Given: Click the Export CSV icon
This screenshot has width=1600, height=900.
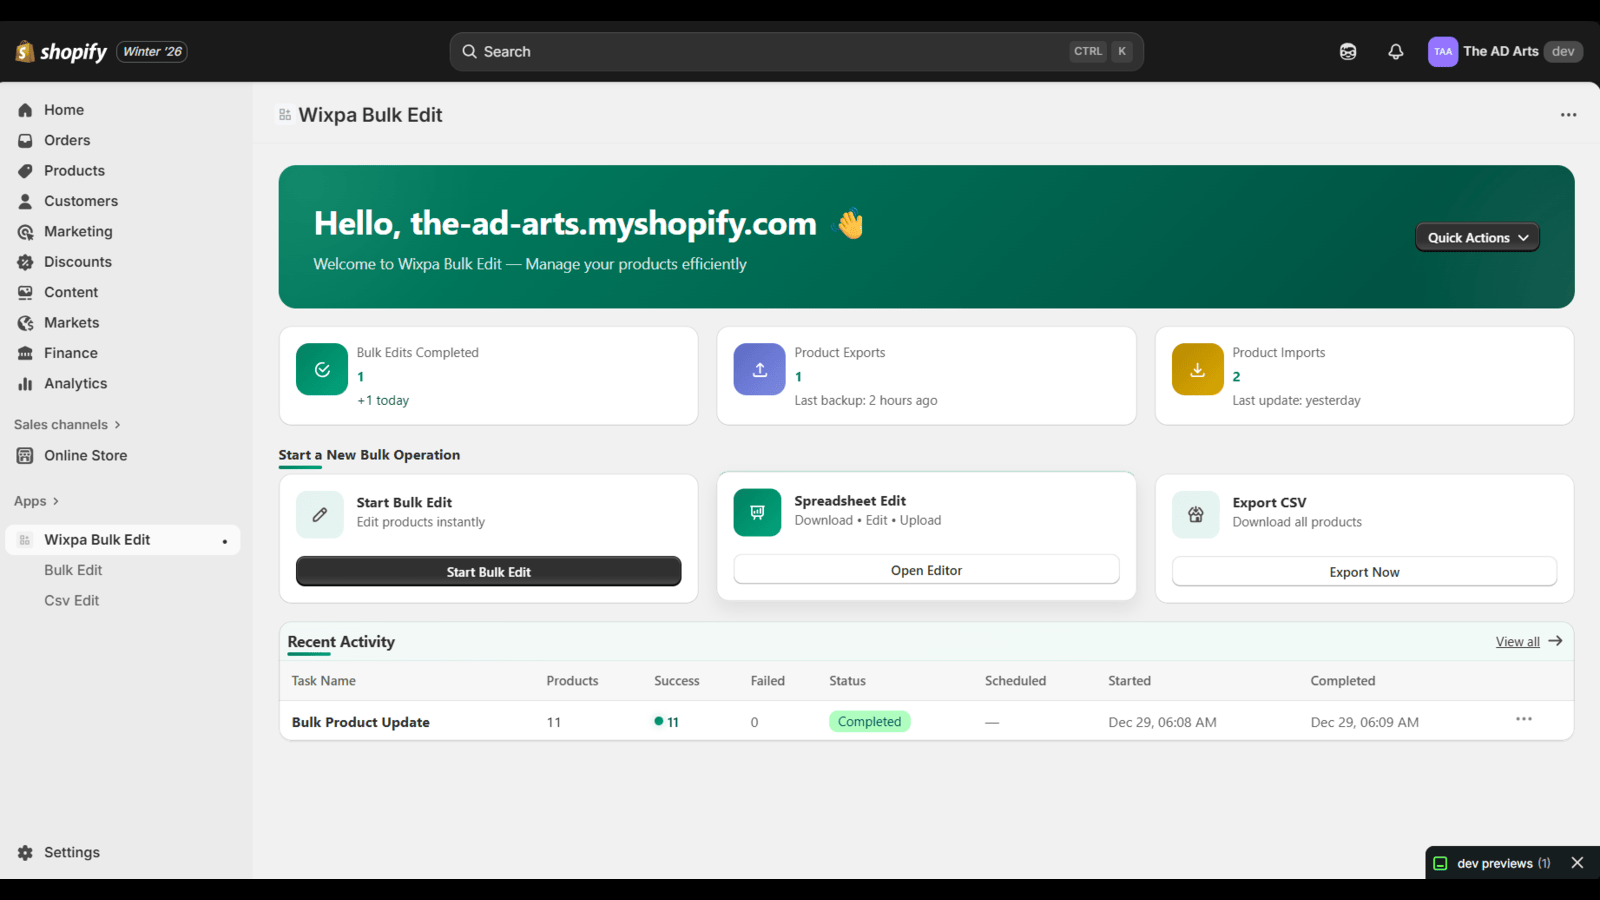Looking at the screenshot, I should (1196, 515).
